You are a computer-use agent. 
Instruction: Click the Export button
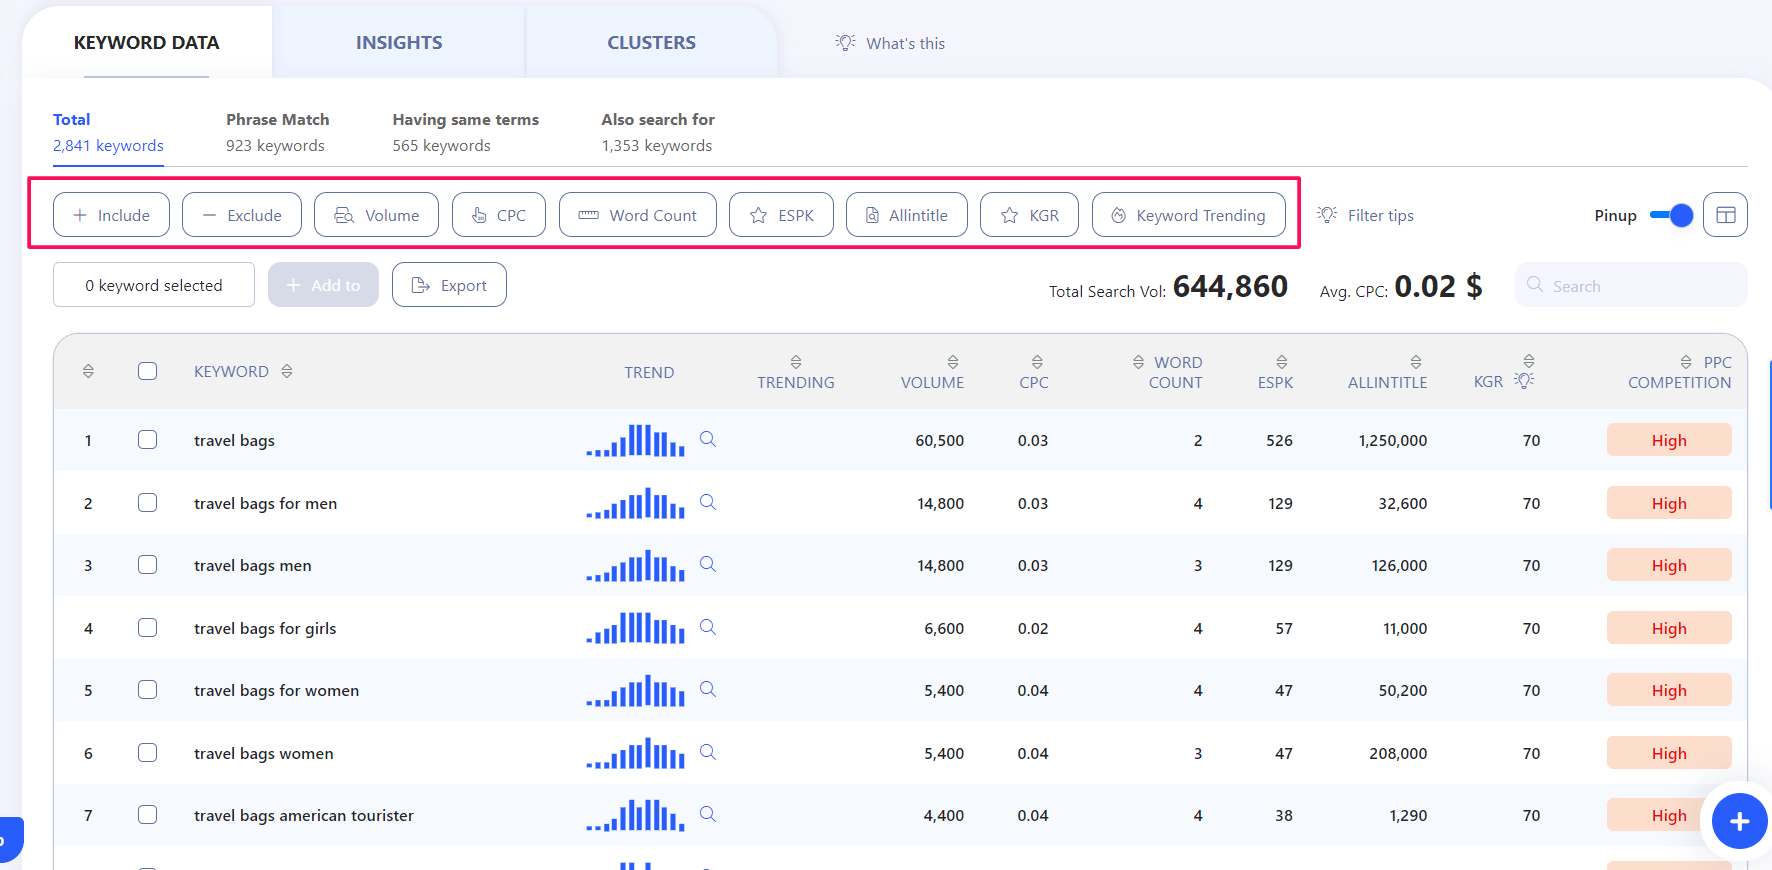(x=449, y=285)
